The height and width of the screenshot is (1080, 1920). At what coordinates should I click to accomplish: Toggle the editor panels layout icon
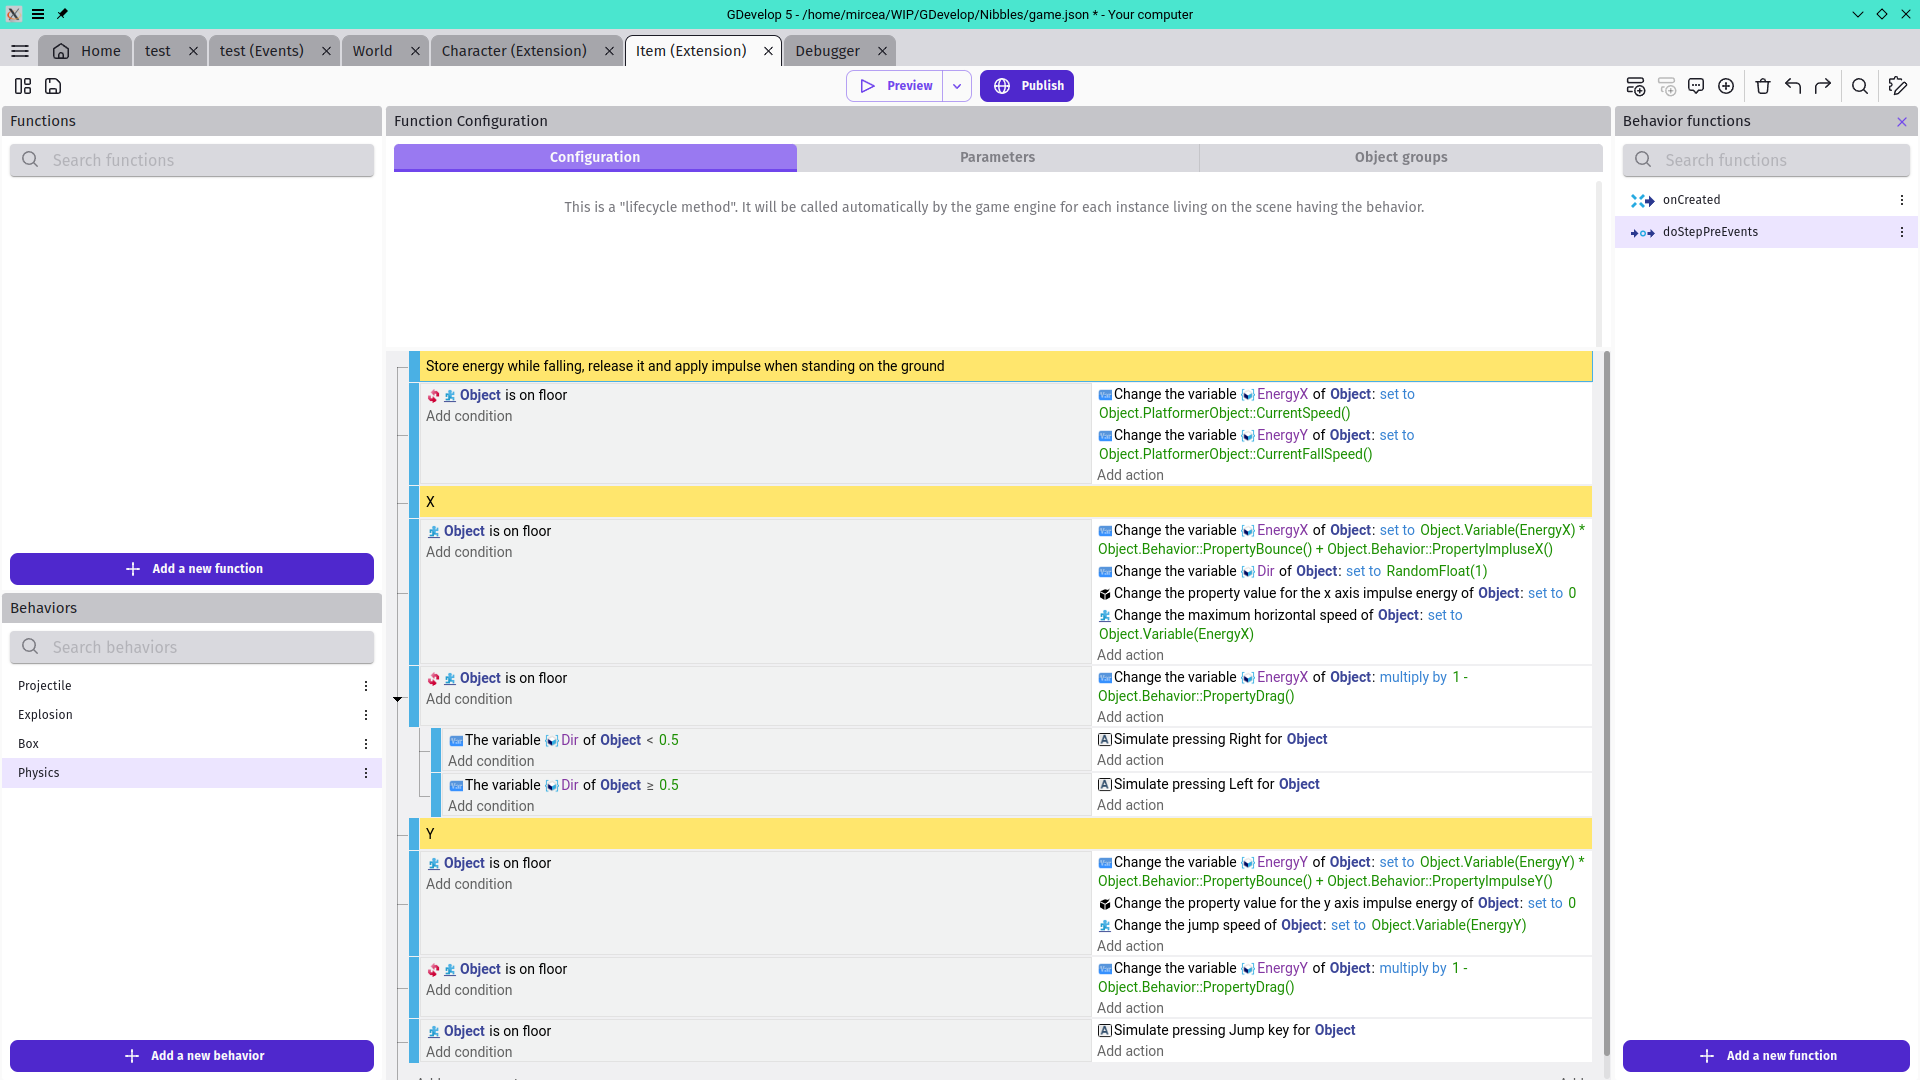pyautogui.click(x=23, y=86)
